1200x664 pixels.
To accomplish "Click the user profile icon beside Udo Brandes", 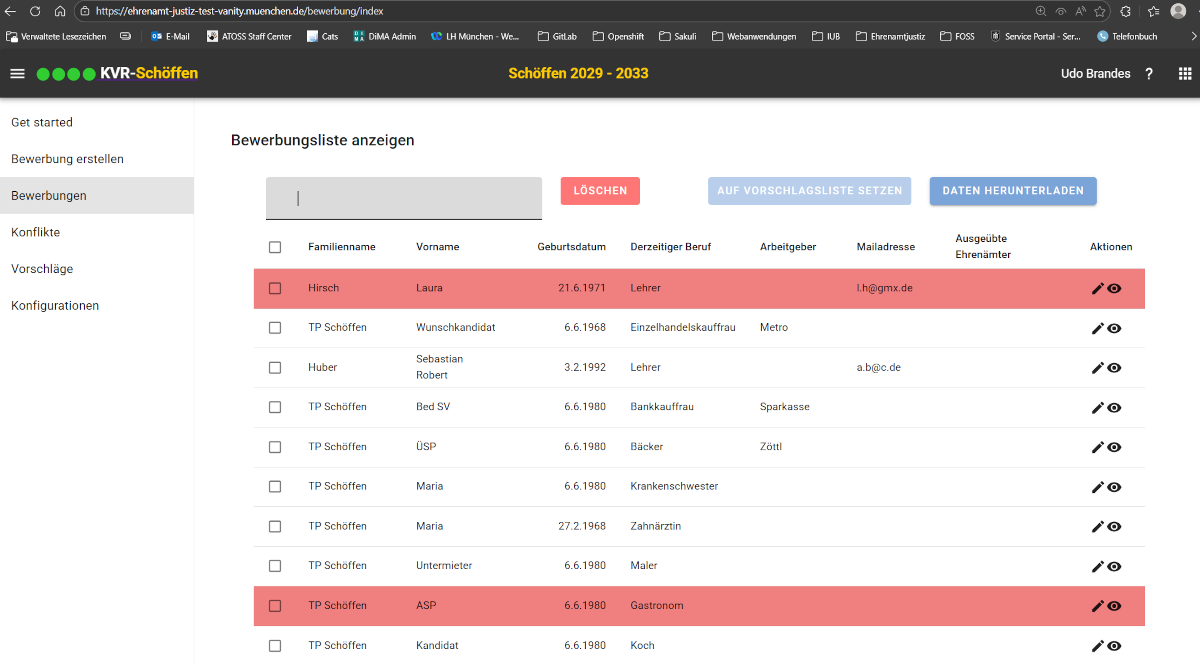I will [x=1178, y=13].
